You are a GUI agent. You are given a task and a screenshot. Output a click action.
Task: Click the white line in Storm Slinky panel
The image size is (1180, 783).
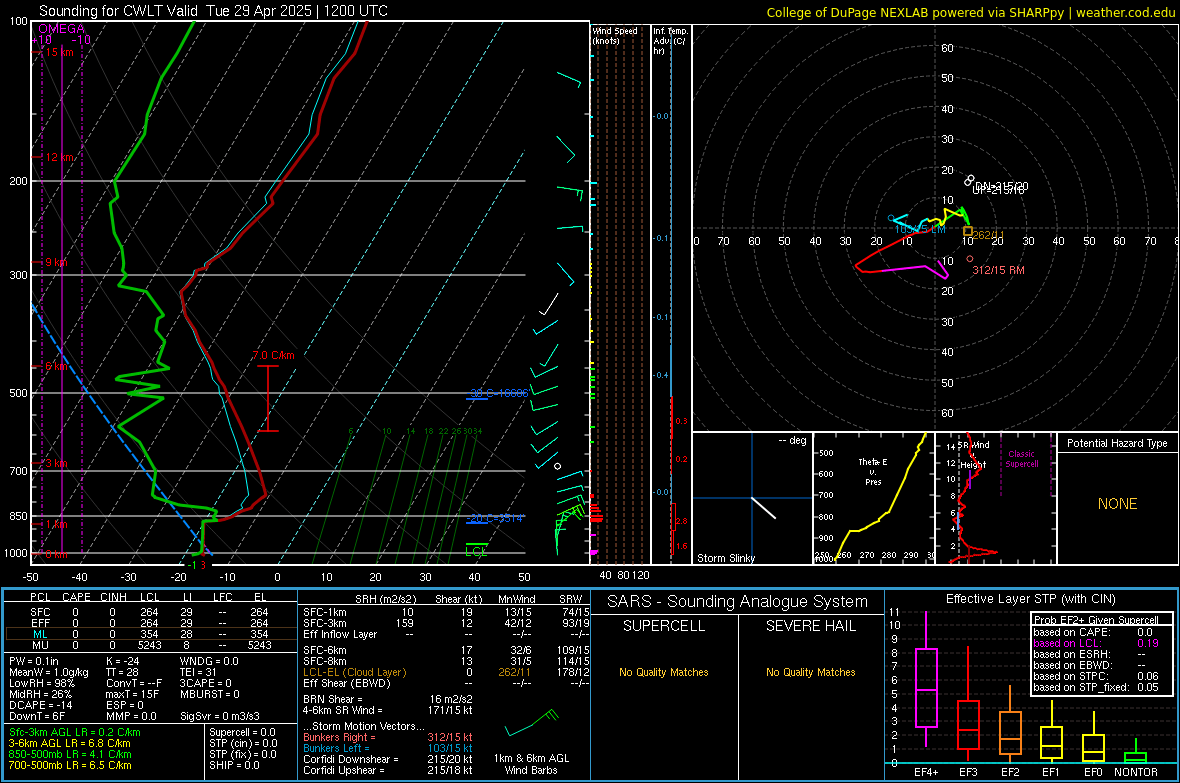point(763,507)
